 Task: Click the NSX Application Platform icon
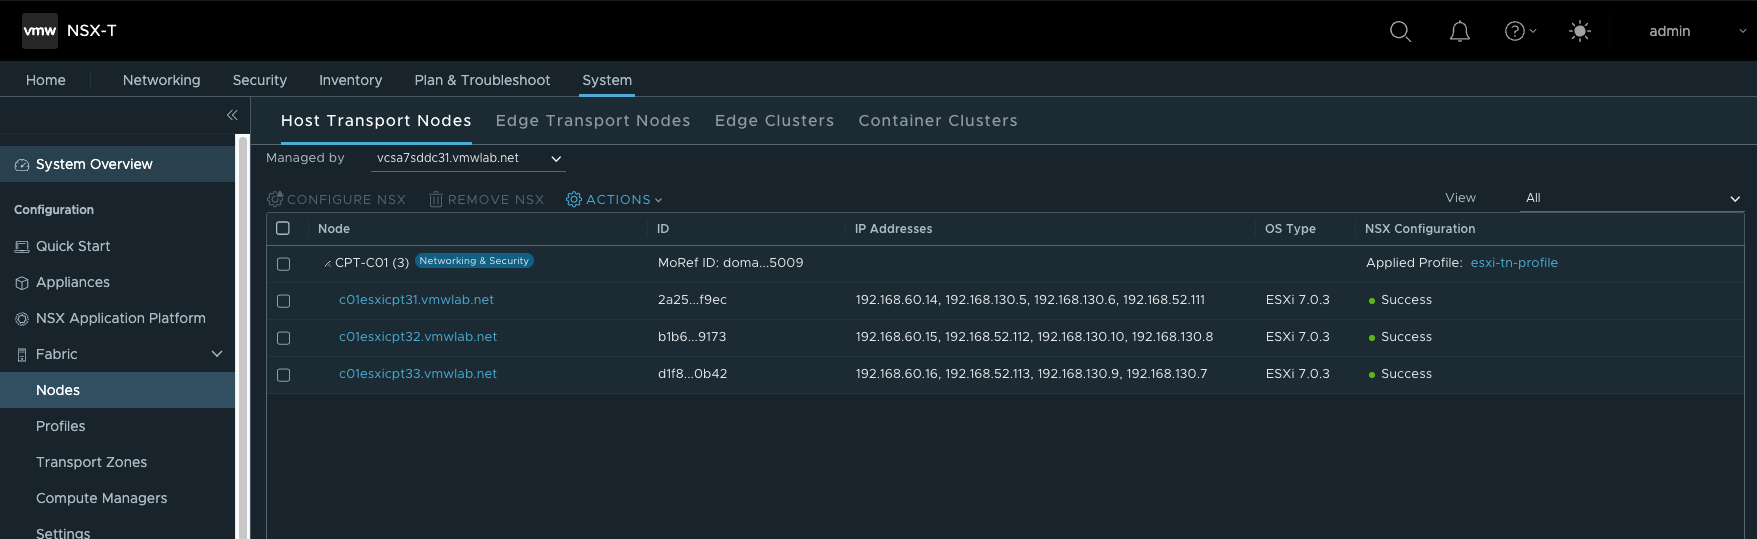point(22,319)
